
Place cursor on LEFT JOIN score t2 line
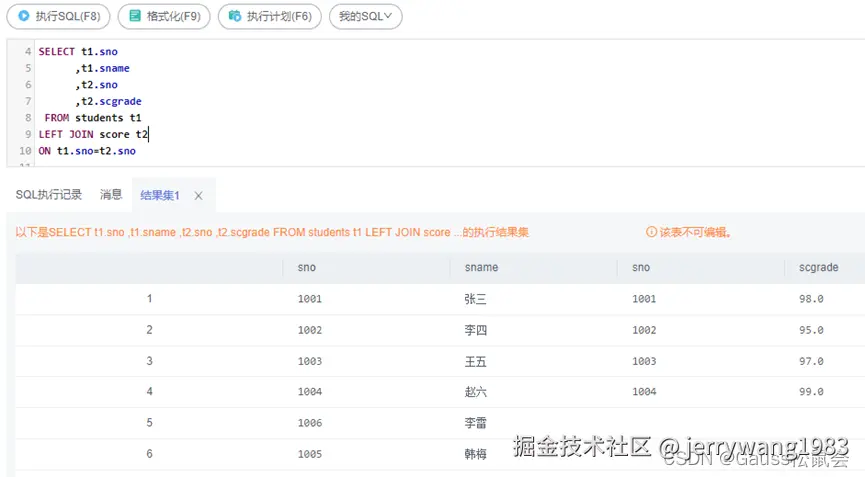pyautogui.click(x=93, y=135)
